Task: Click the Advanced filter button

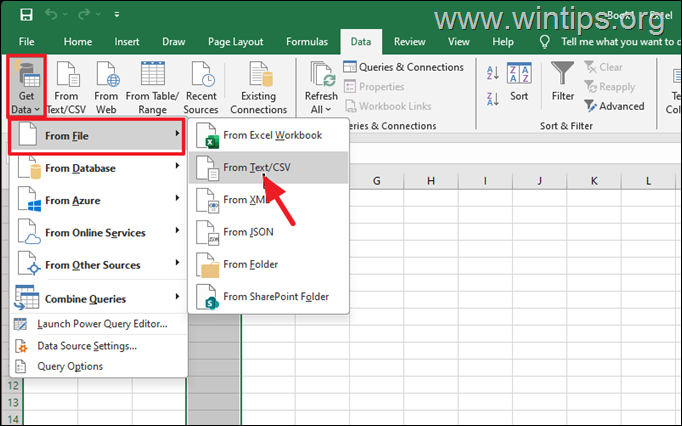Action: pos(611,106)
